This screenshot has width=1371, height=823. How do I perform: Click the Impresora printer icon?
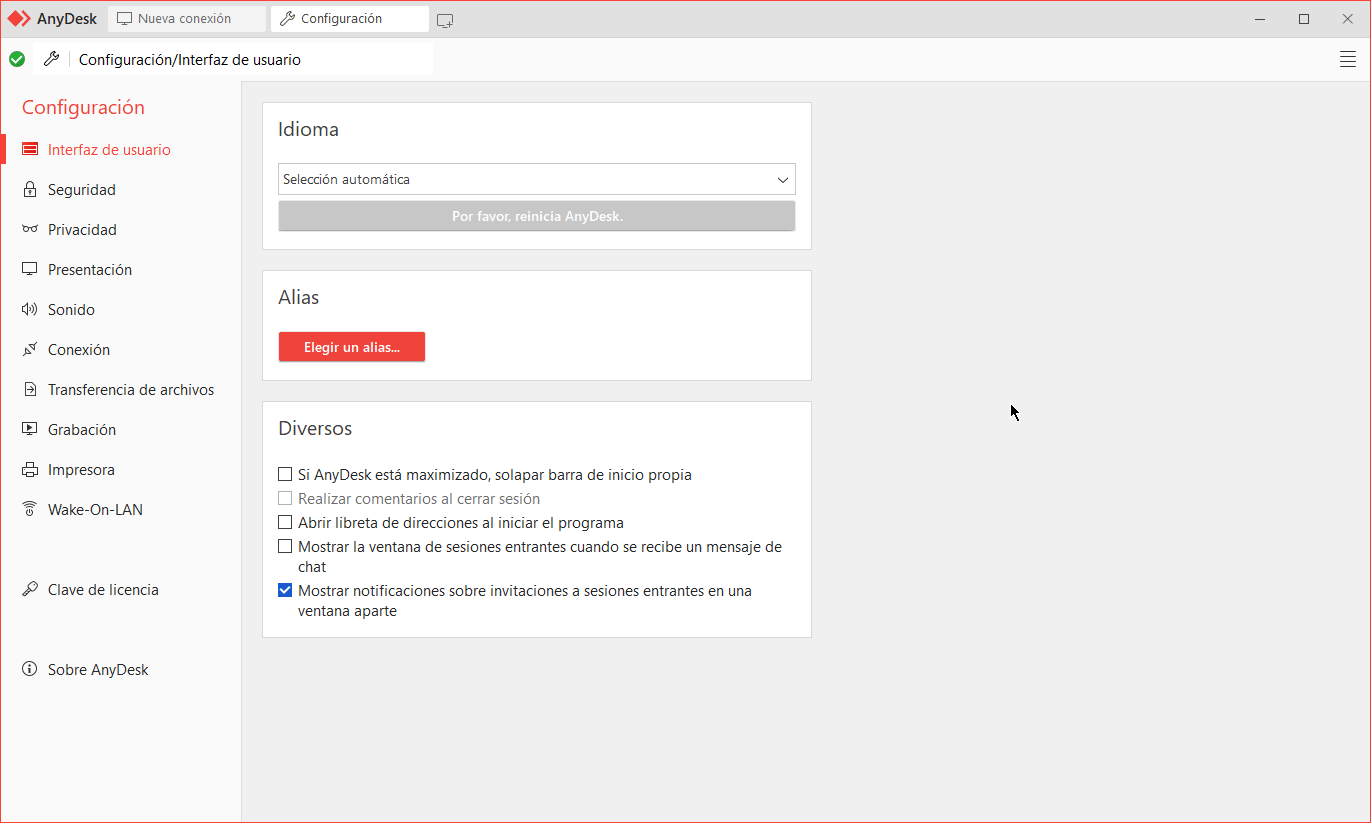click(29, 470)
